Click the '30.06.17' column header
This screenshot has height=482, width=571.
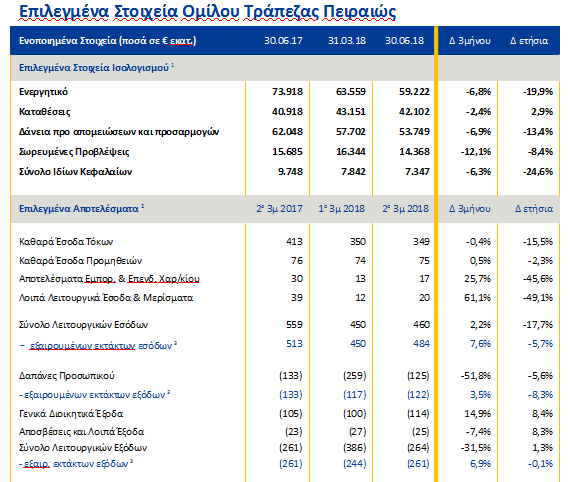[x=283, y=41]
